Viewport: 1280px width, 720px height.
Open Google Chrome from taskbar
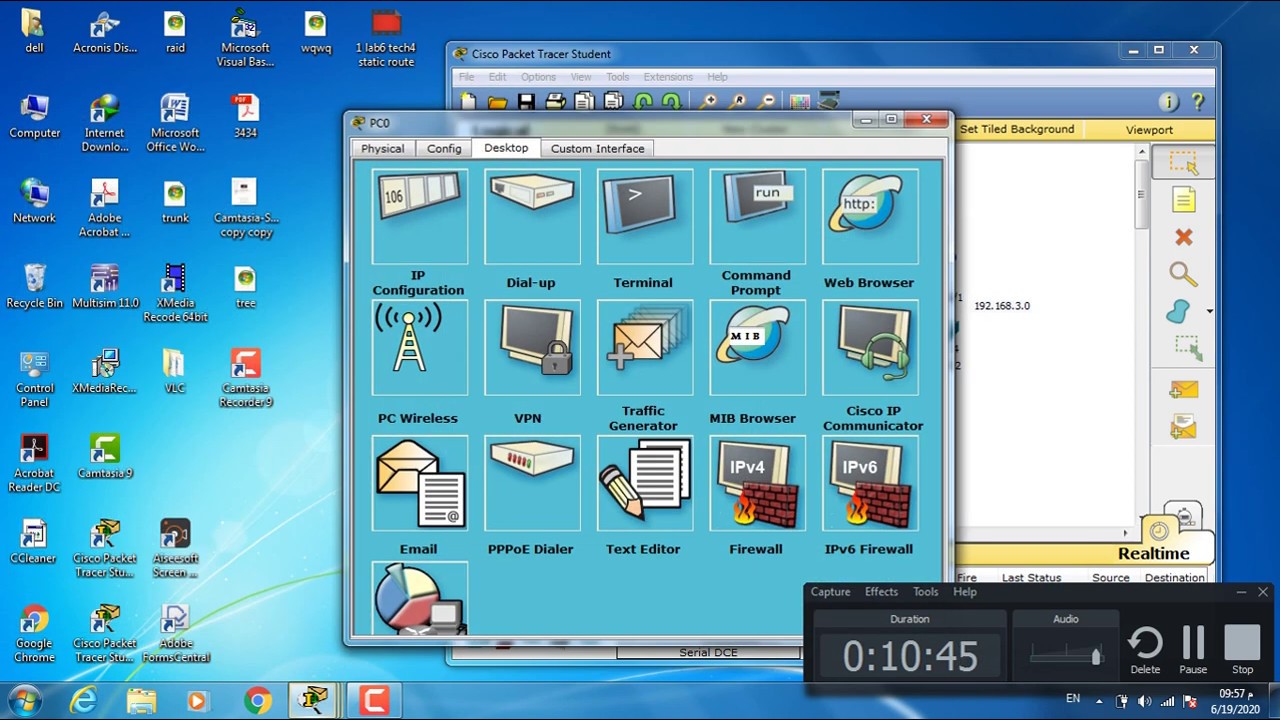pyautogui.click(x=257, y=701)
